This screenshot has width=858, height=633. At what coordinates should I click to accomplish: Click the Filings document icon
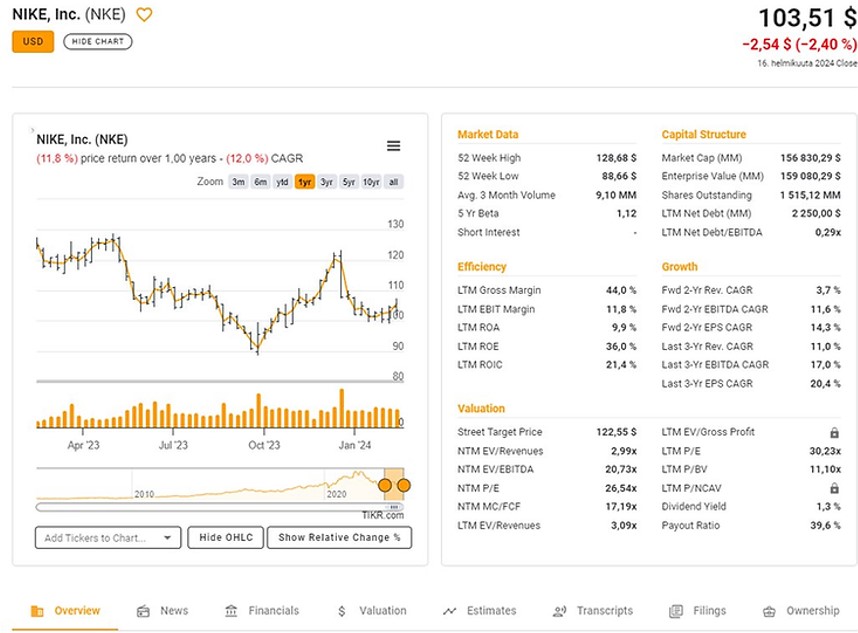pyautogui.click(x=676, y=611)
